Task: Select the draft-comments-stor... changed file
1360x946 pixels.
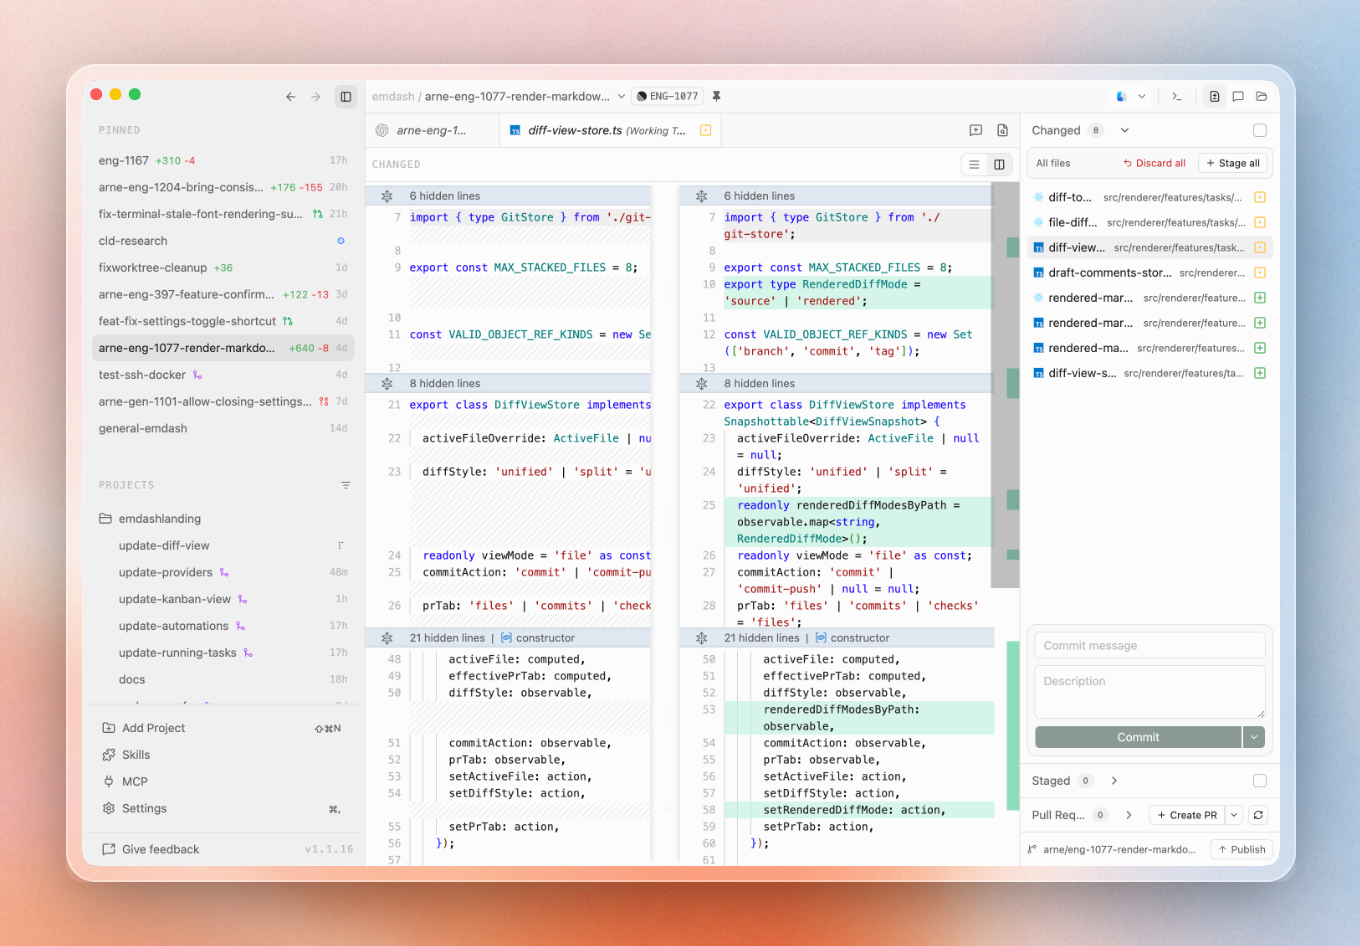Action: point(1150,272)
